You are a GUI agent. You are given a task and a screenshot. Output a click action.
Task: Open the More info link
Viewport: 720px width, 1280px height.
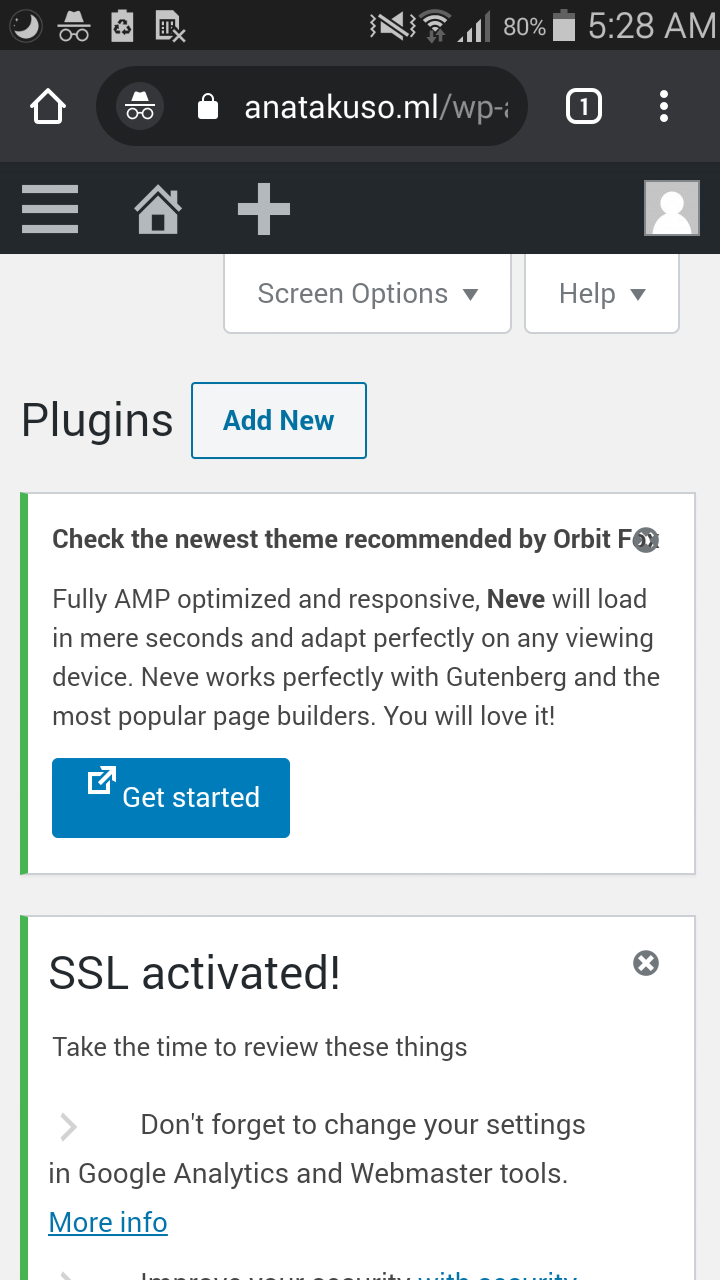tap(108, 1222)
